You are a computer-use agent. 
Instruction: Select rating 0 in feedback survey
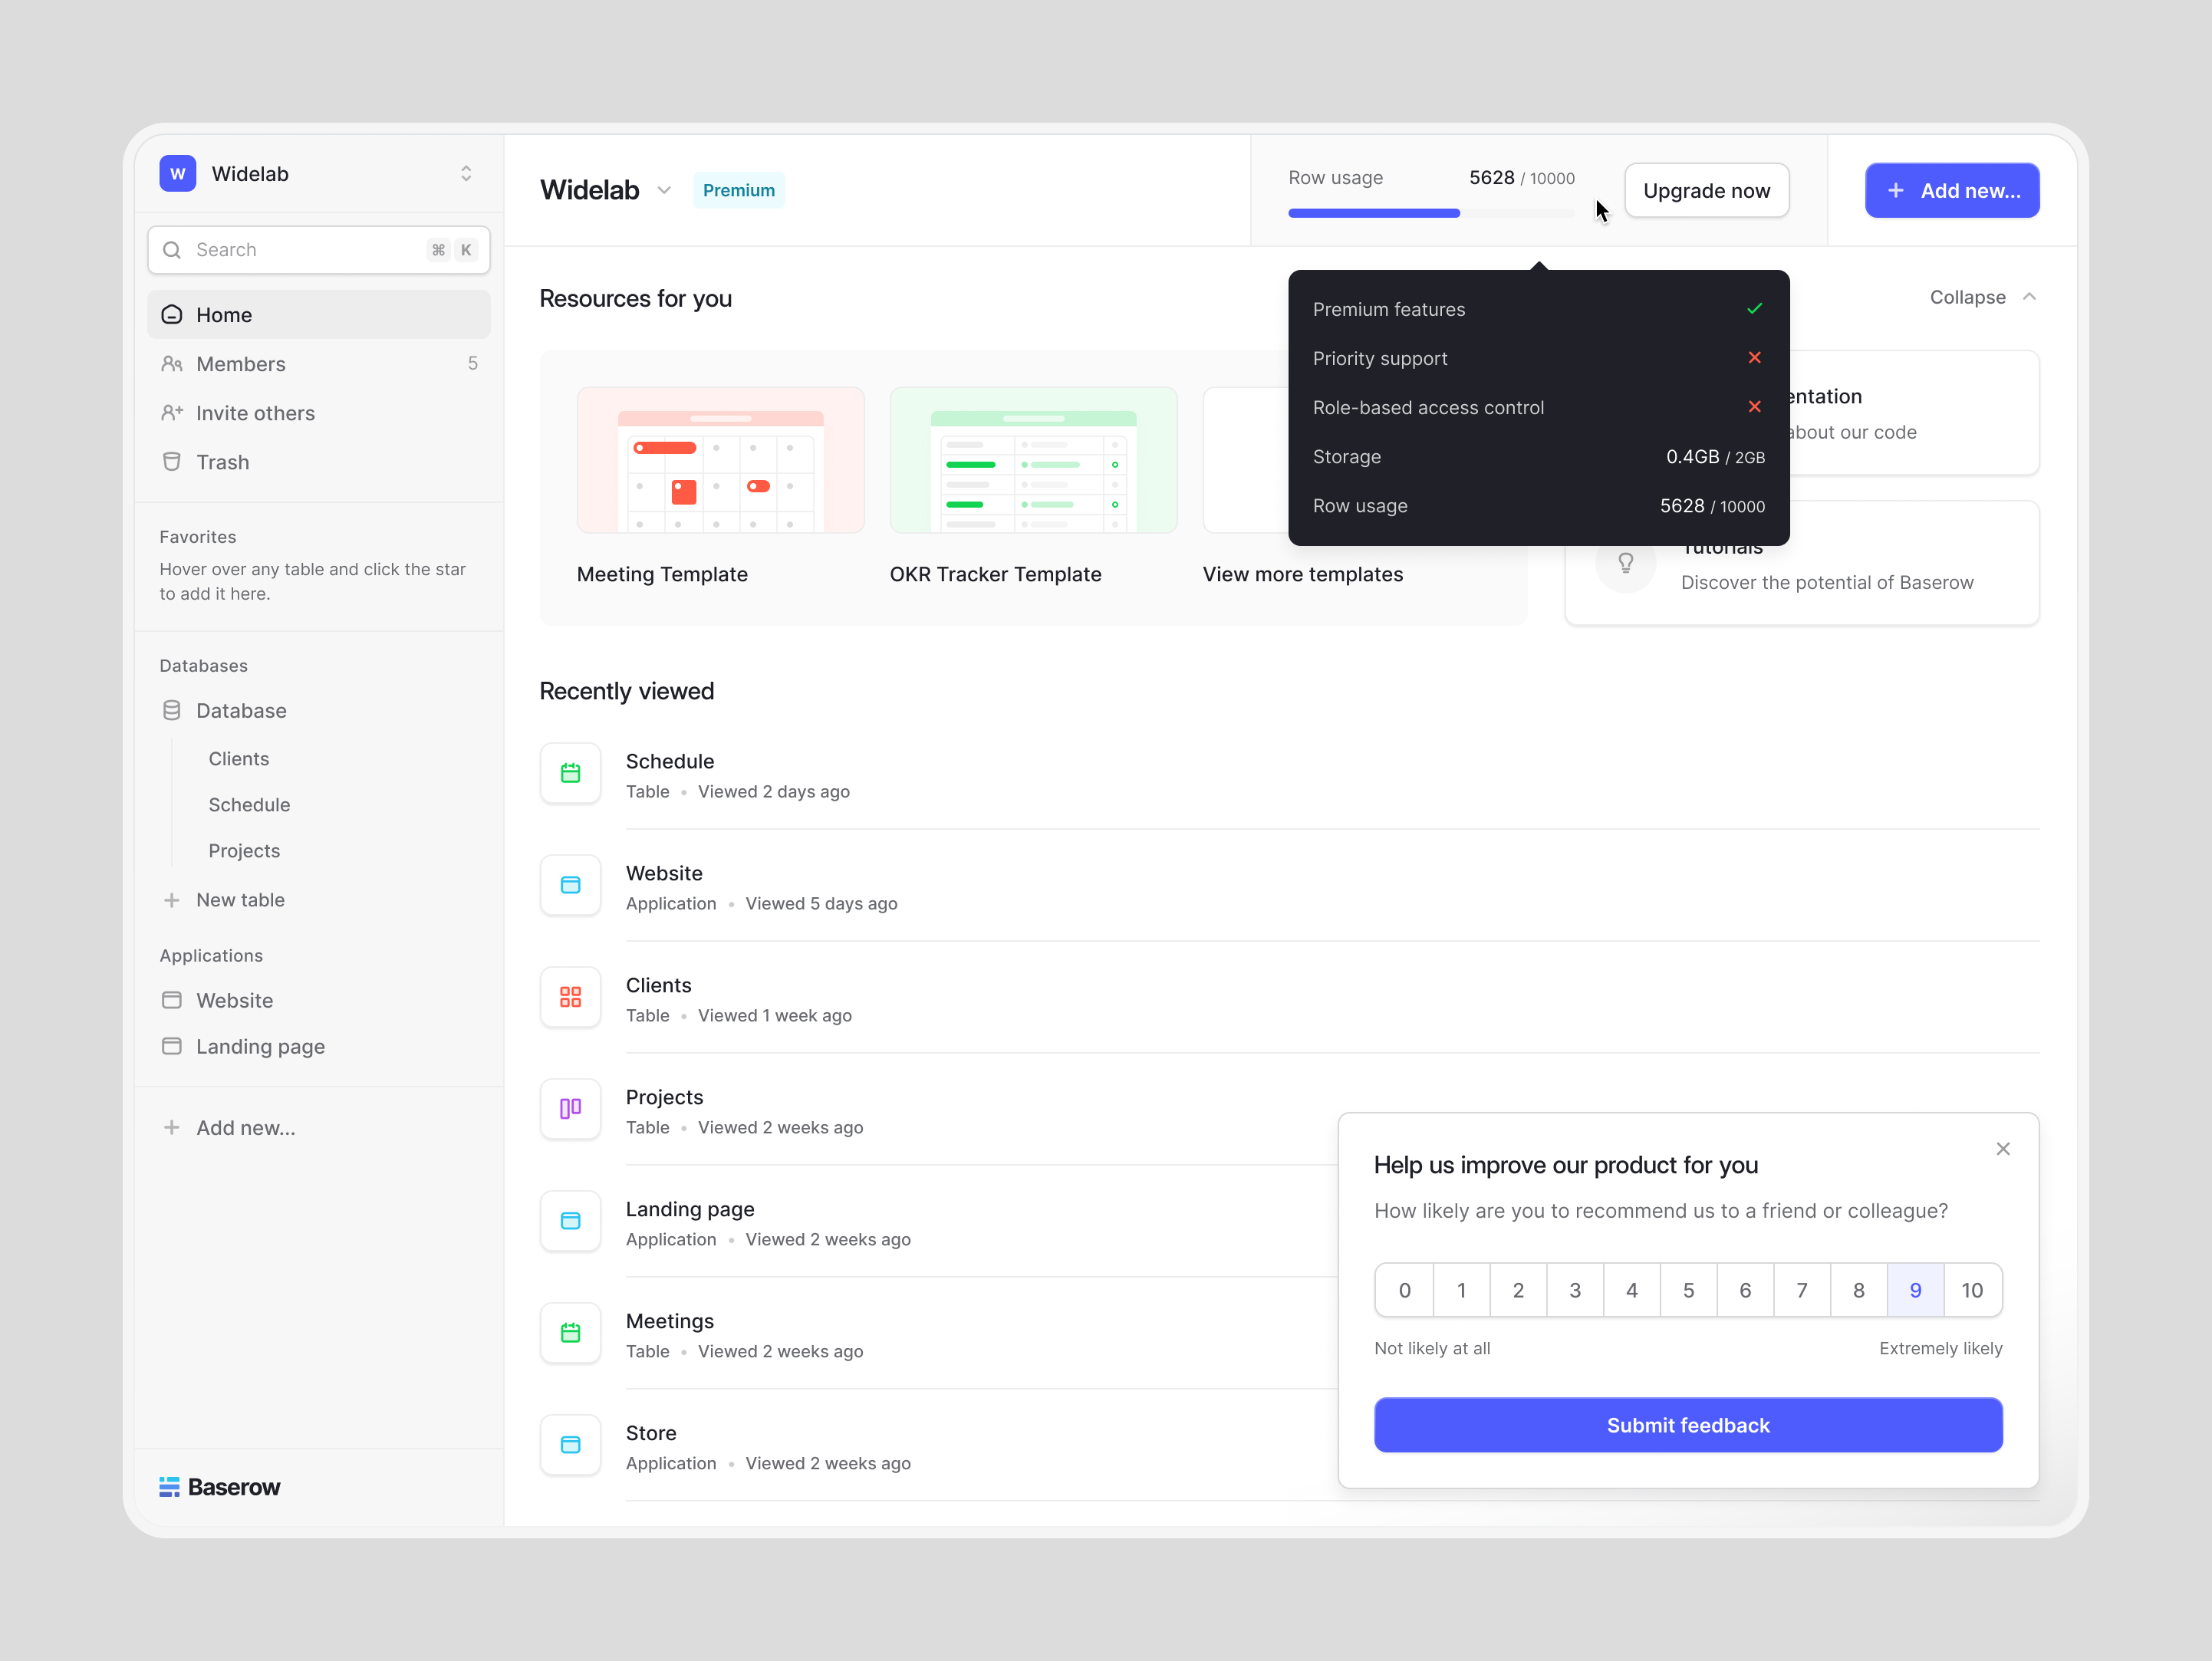point(1404,1291)
